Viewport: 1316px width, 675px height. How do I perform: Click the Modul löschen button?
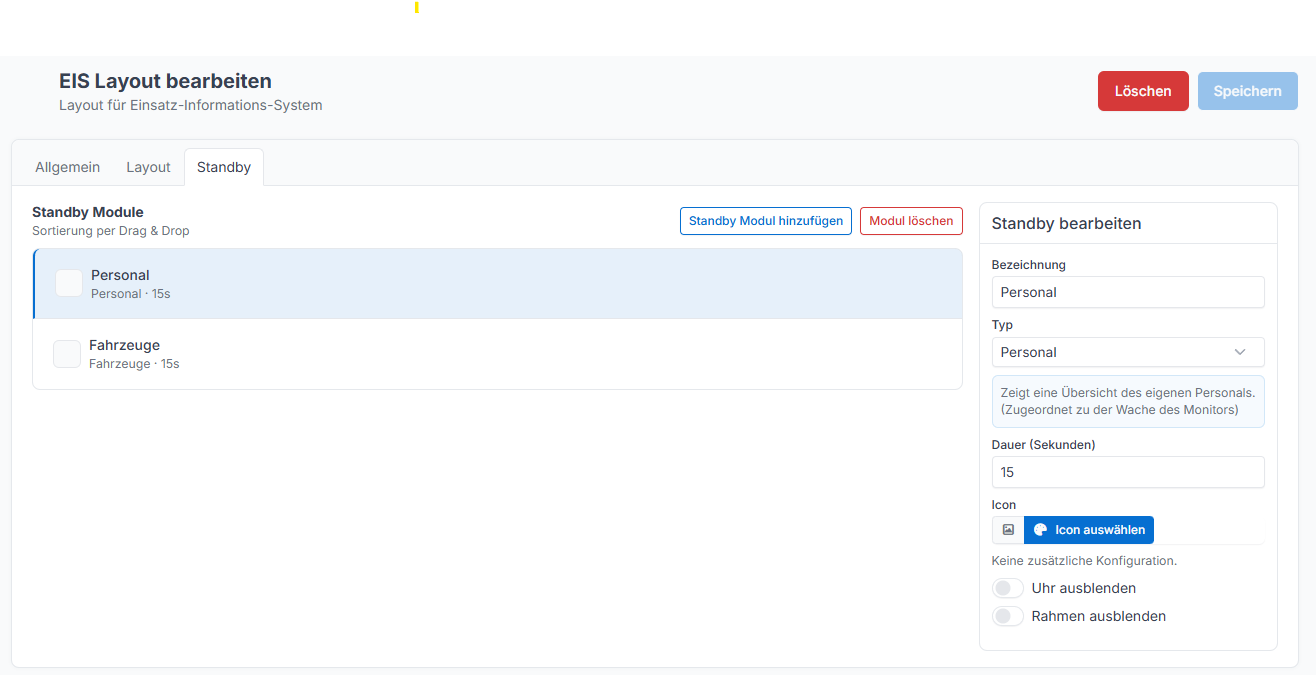(x=911, y=221)
